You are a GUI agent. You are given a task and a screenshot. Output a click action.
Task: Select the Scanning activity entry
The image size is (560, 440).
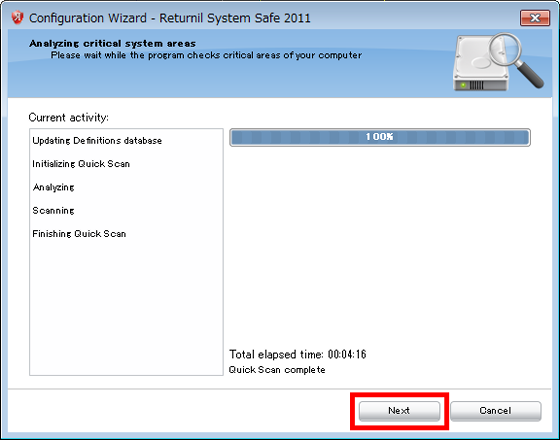coord(54,210)
